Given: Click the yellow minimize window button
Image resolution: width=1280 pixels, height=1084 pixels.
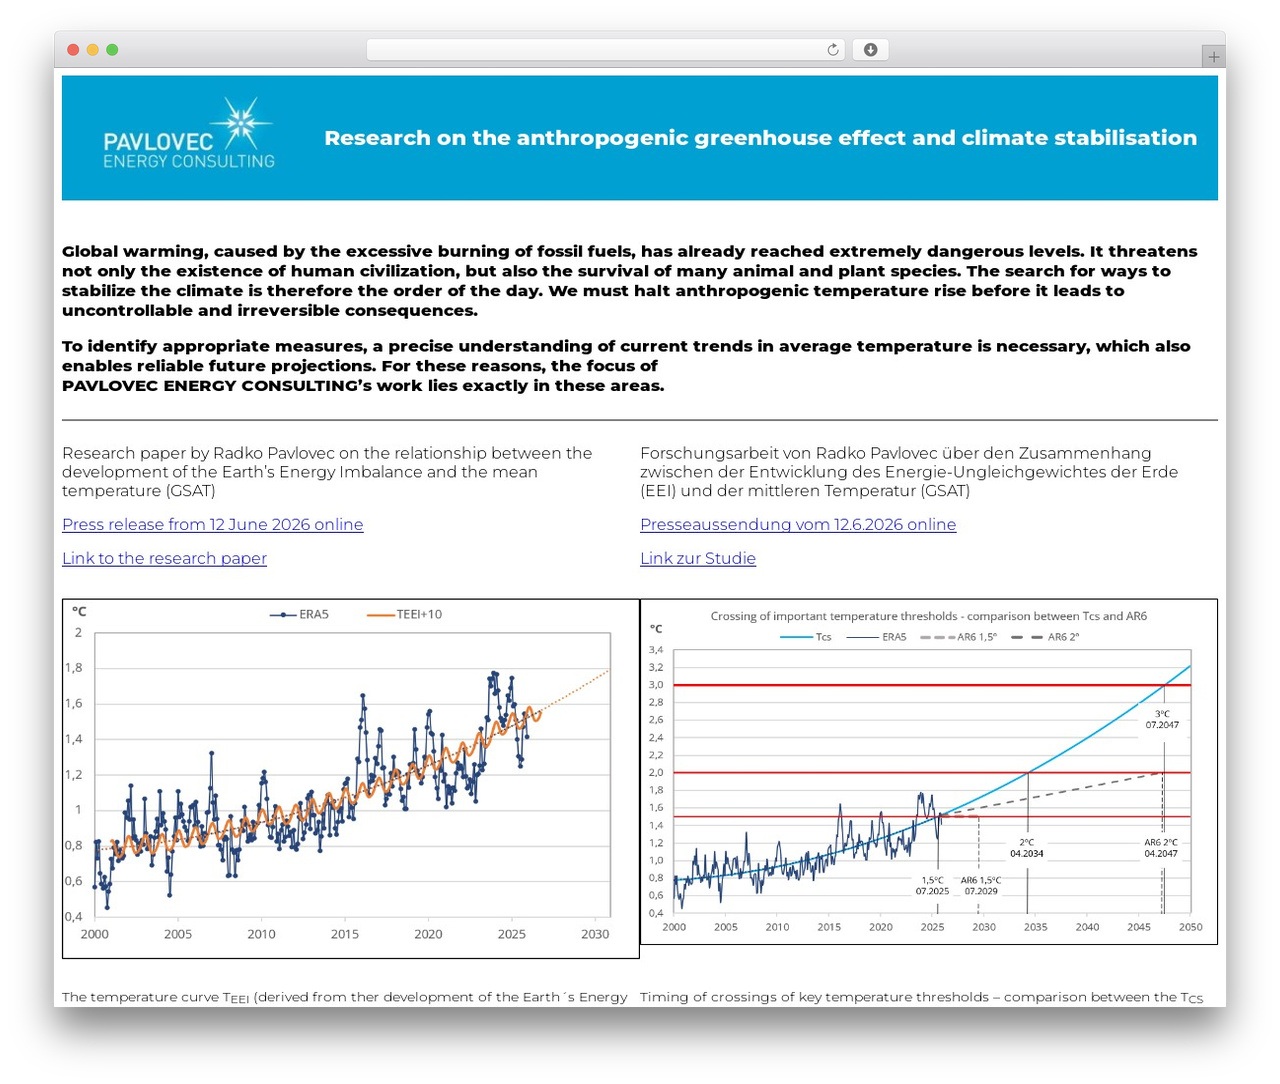Looking at the screenshot, I should click(x=92, y=50).
